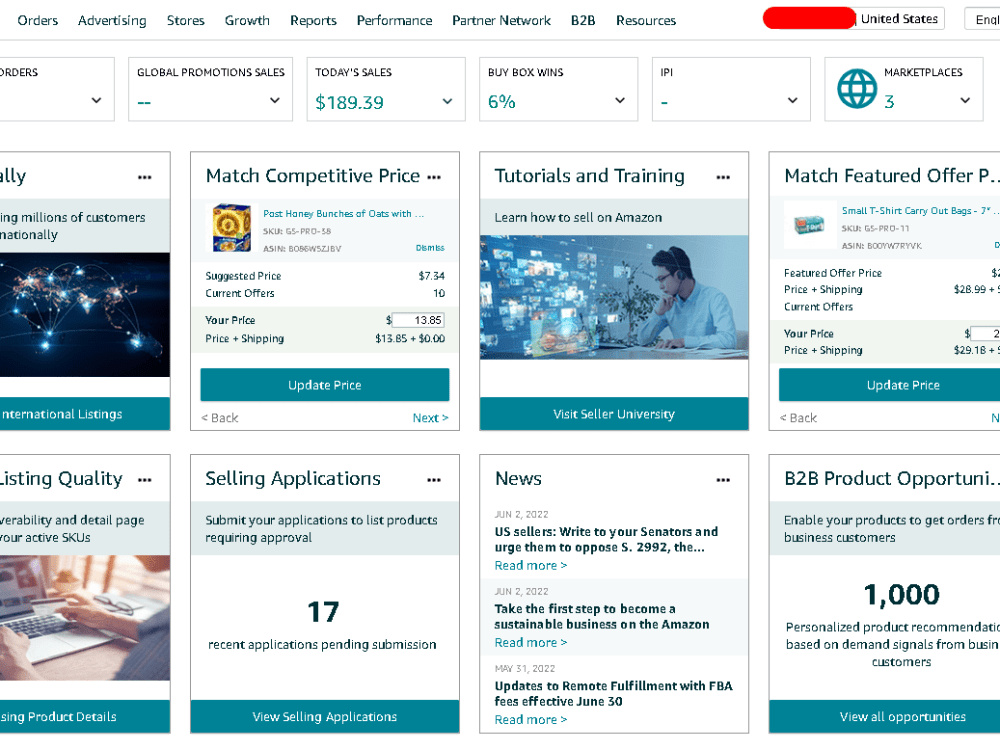Open Selling Applications options ellipsis
Viewport: 1000px width, 750px height.
[434, 480]
